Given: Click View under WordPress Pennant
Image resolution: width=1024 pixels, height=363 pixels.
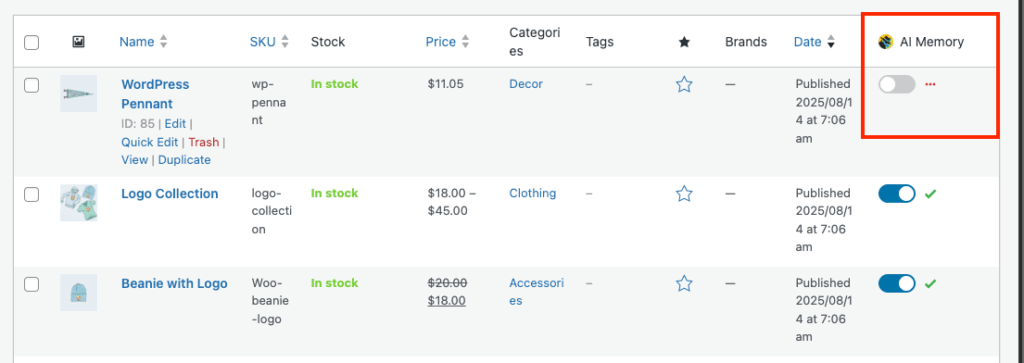Looking at the screenshot, I should click(x=135, y=160).
